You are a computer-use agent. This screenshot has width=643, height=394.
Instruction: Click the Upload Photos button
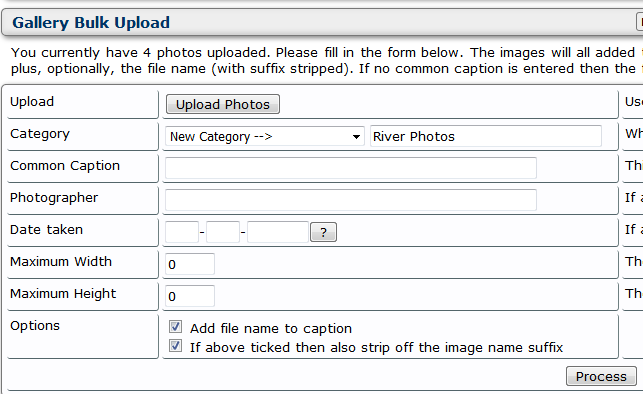pos(223,104)
